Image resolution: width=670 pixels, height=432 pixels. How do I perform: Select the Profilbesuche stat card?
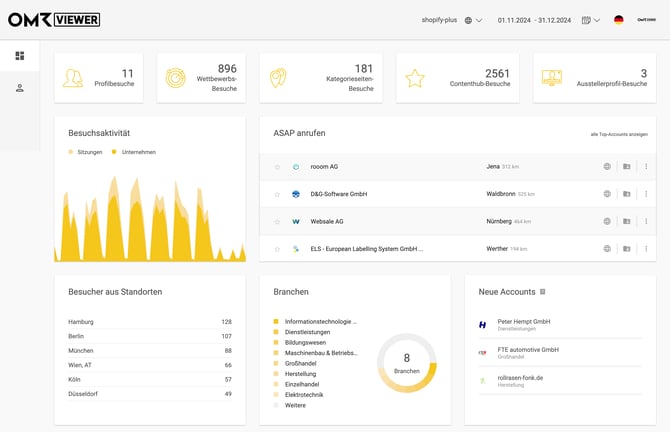coord(98,78)
